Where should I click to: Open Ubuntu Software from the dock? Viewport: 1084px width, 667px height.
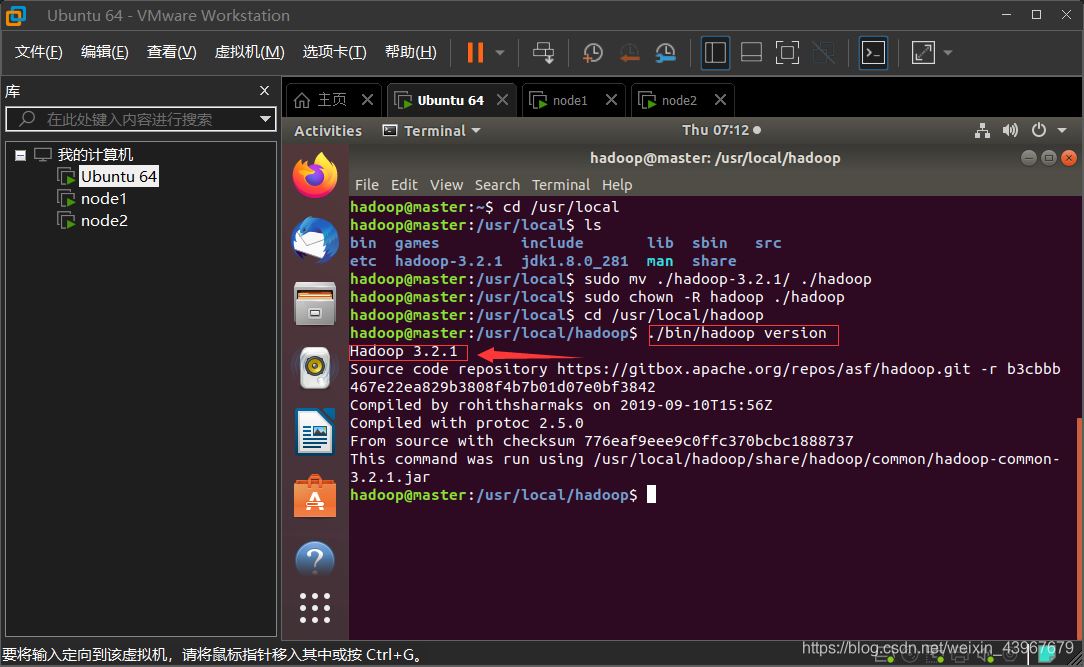click(x=315, y=496)
